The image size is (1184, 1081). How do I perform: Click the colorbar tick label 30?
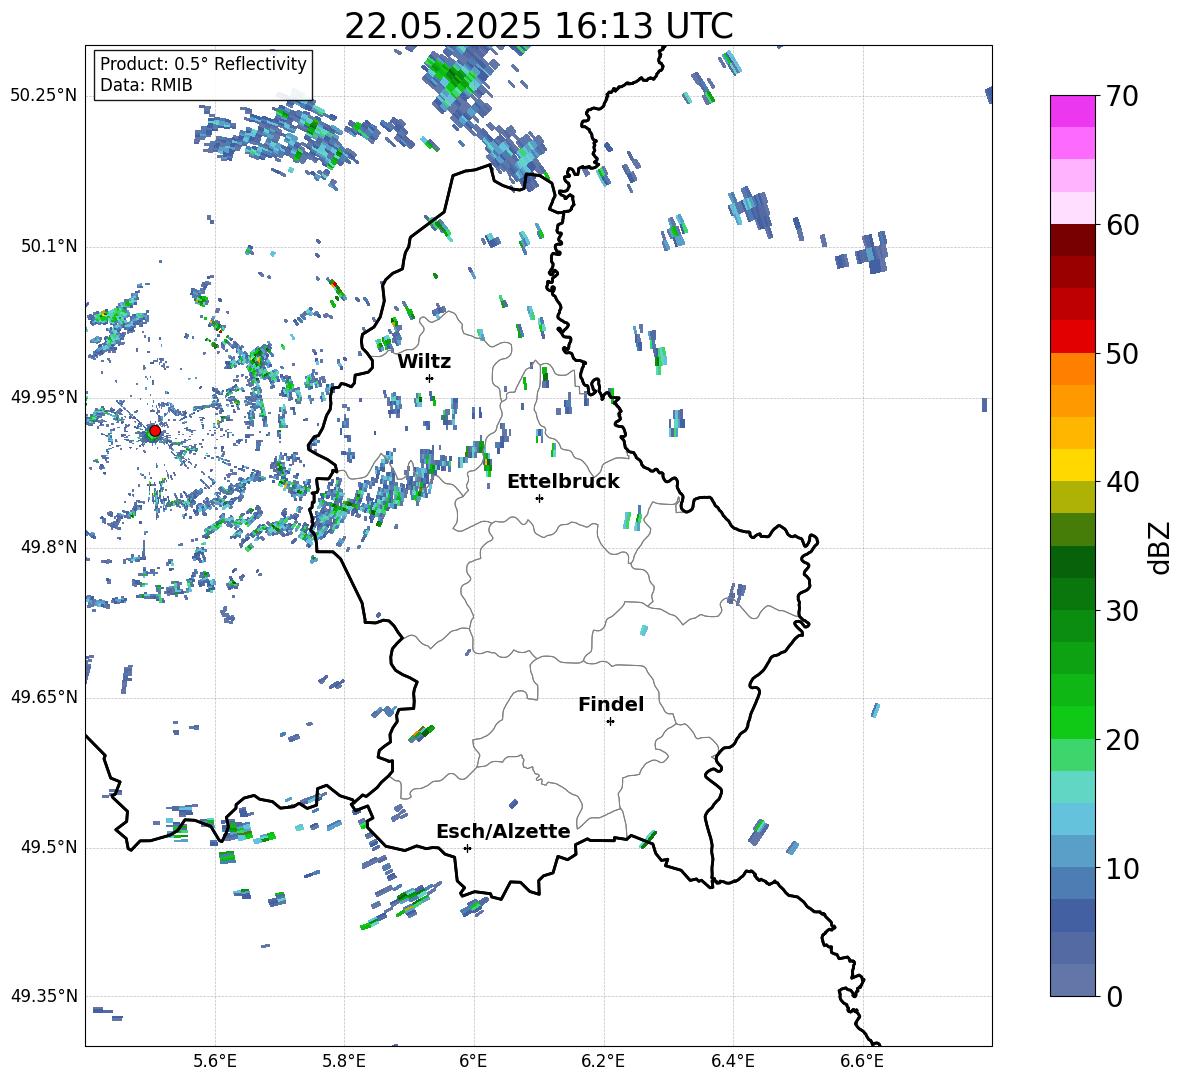tap(1121, 611)
